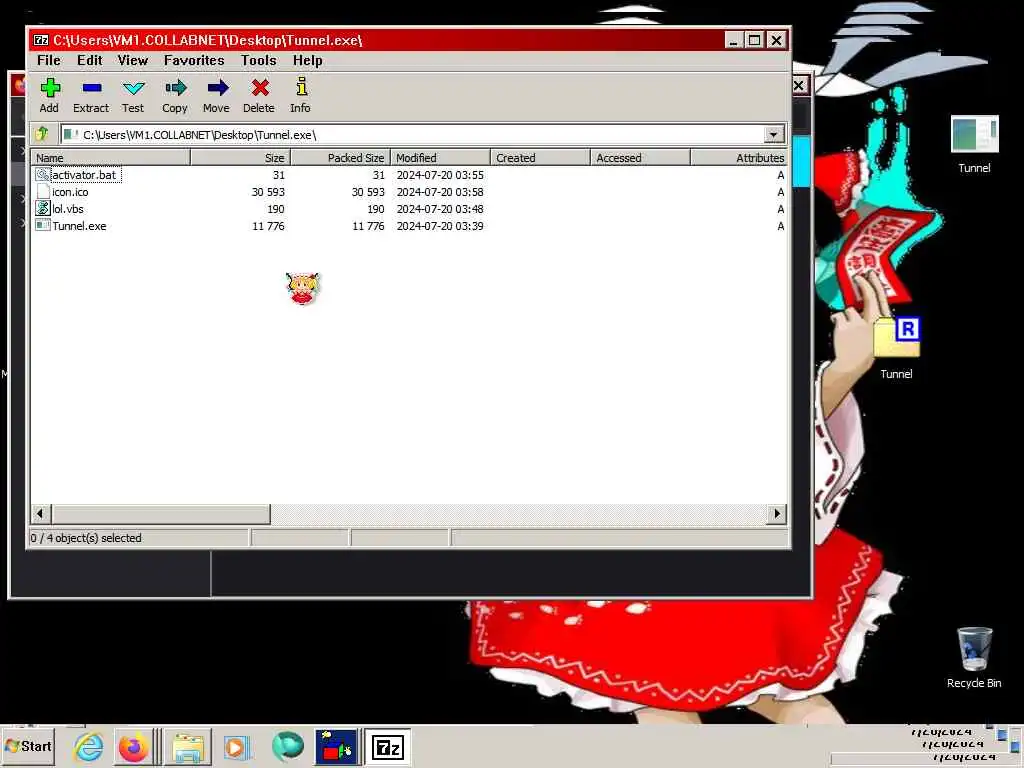Open the Start menu
Image resolution: width=1024 pixels, height=768 pixels.
tap(28, 746)
